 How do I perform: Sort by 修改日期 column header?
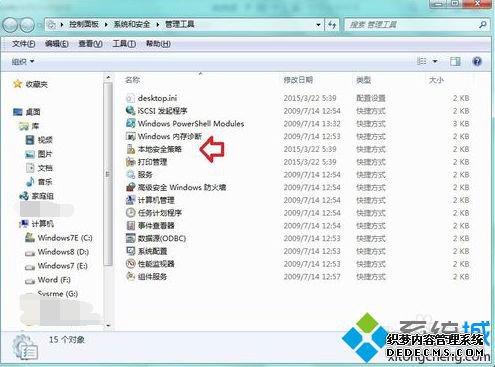(x=298, y=80)
